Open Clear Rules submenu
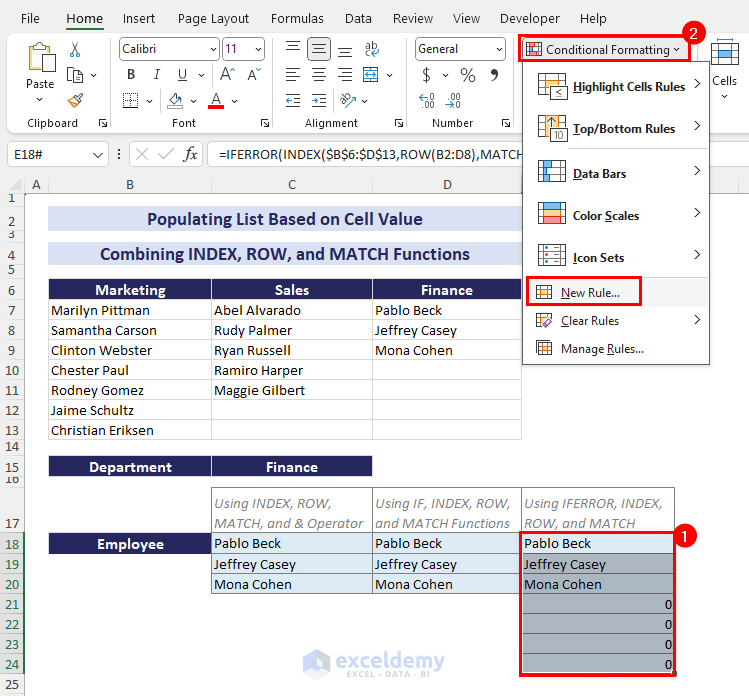Screen dimensions: 749x696 tap(616, 321)
